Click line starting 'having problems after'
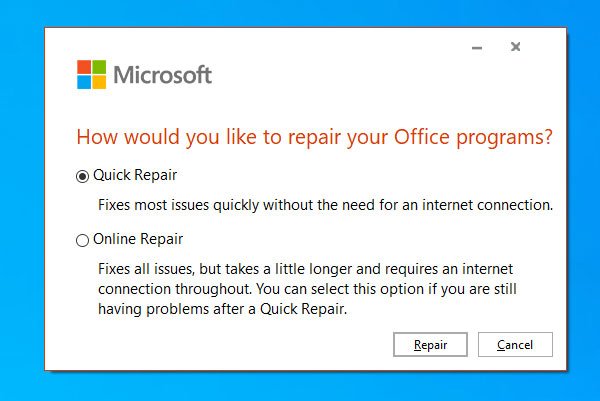Screen dimensions: 600x401 click(223, 309)
